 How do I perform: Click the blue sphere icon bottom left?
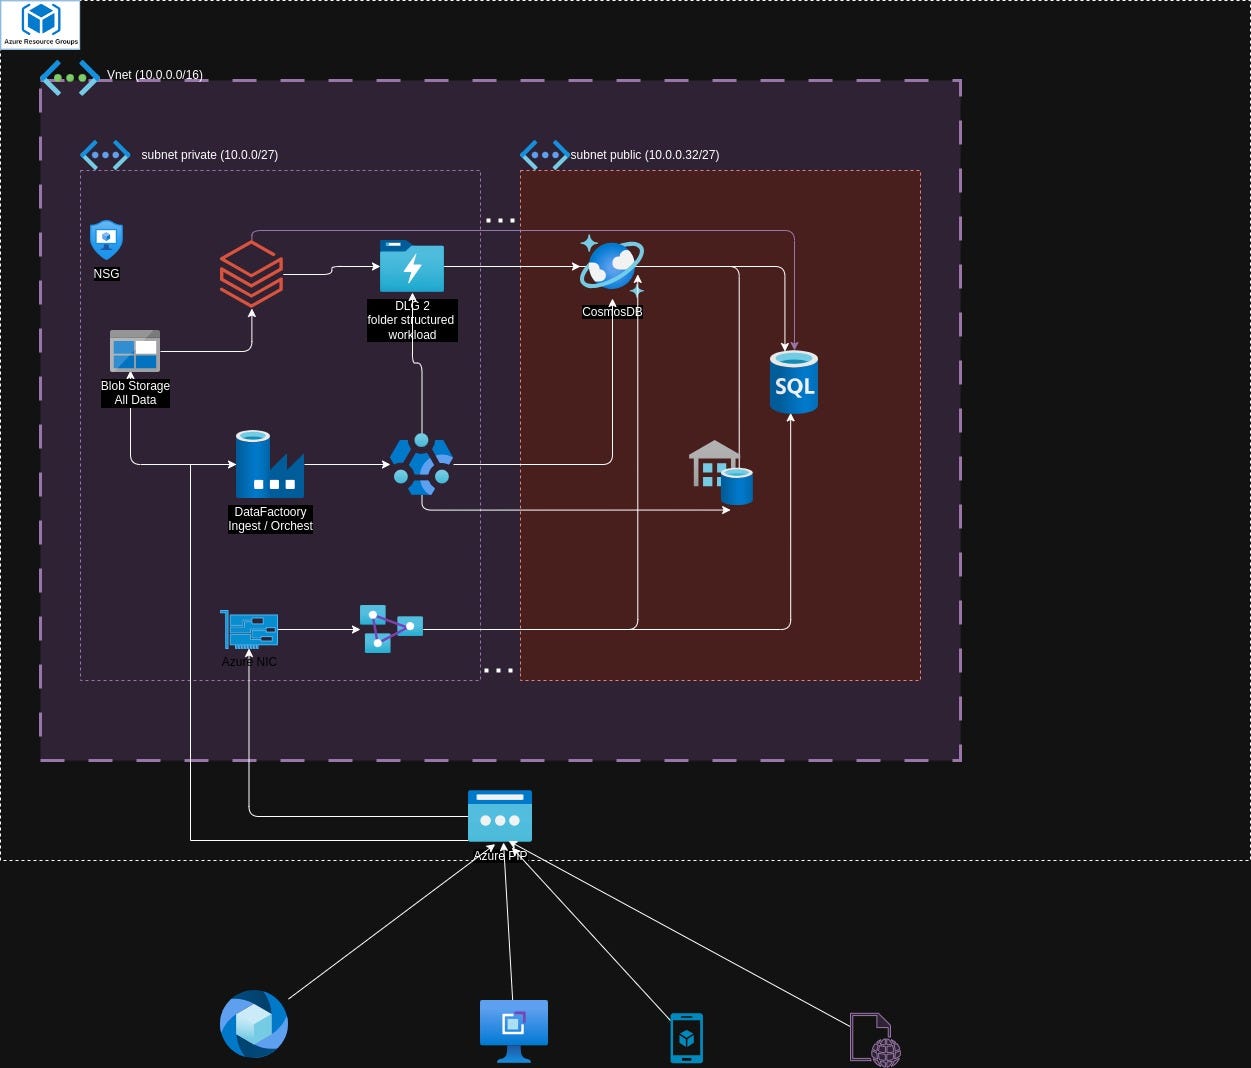tap(253, 1023)
